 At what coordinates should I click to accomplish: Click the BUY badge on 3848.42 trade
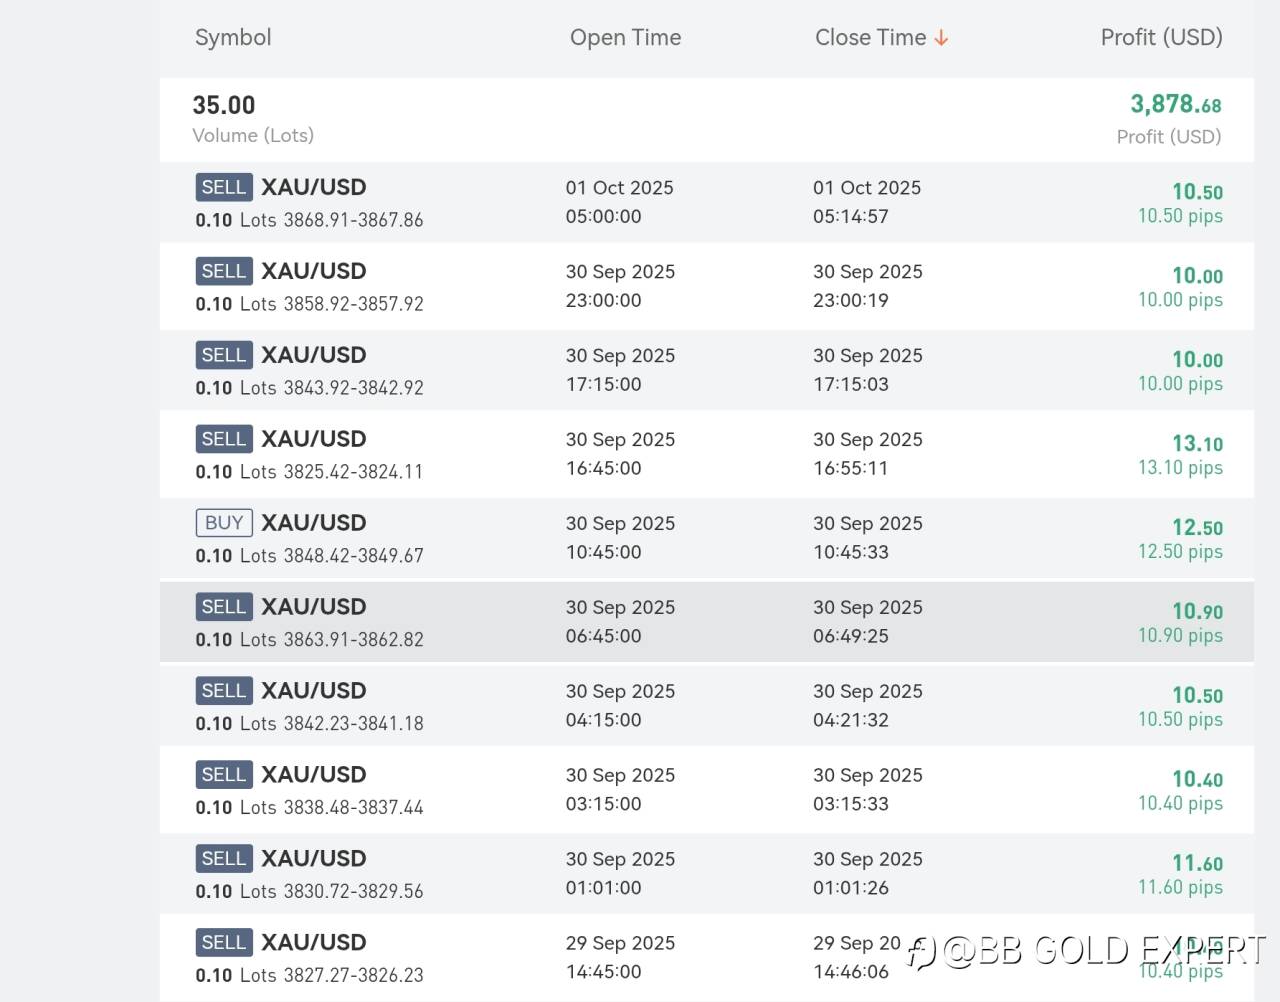223,523
